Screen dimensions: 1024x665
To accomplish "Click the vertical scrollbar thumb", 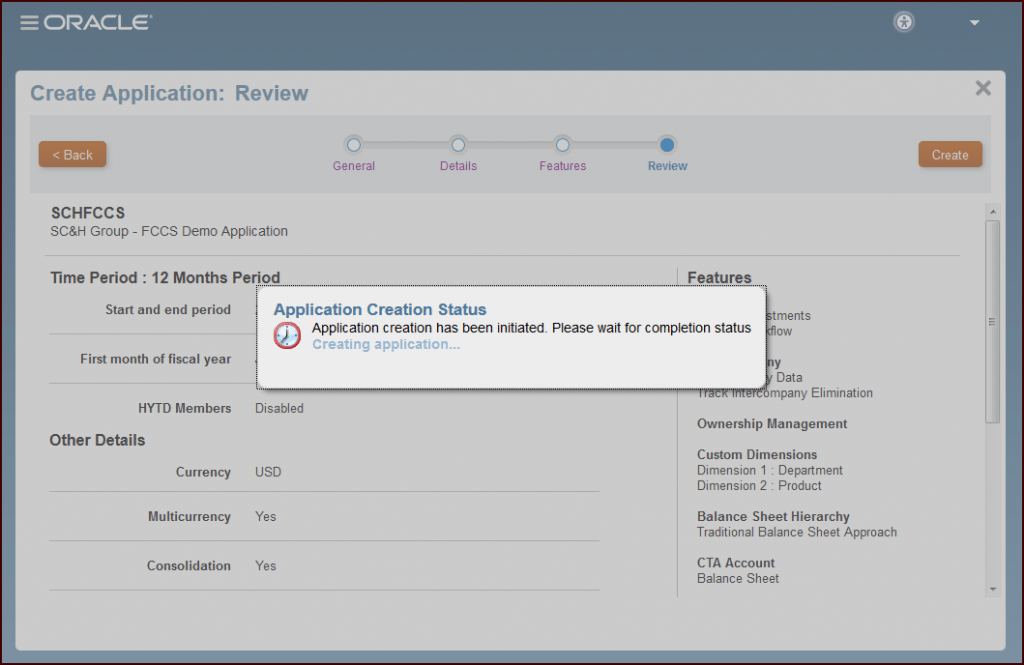I will pyautogui.click(x=992, y=321).
